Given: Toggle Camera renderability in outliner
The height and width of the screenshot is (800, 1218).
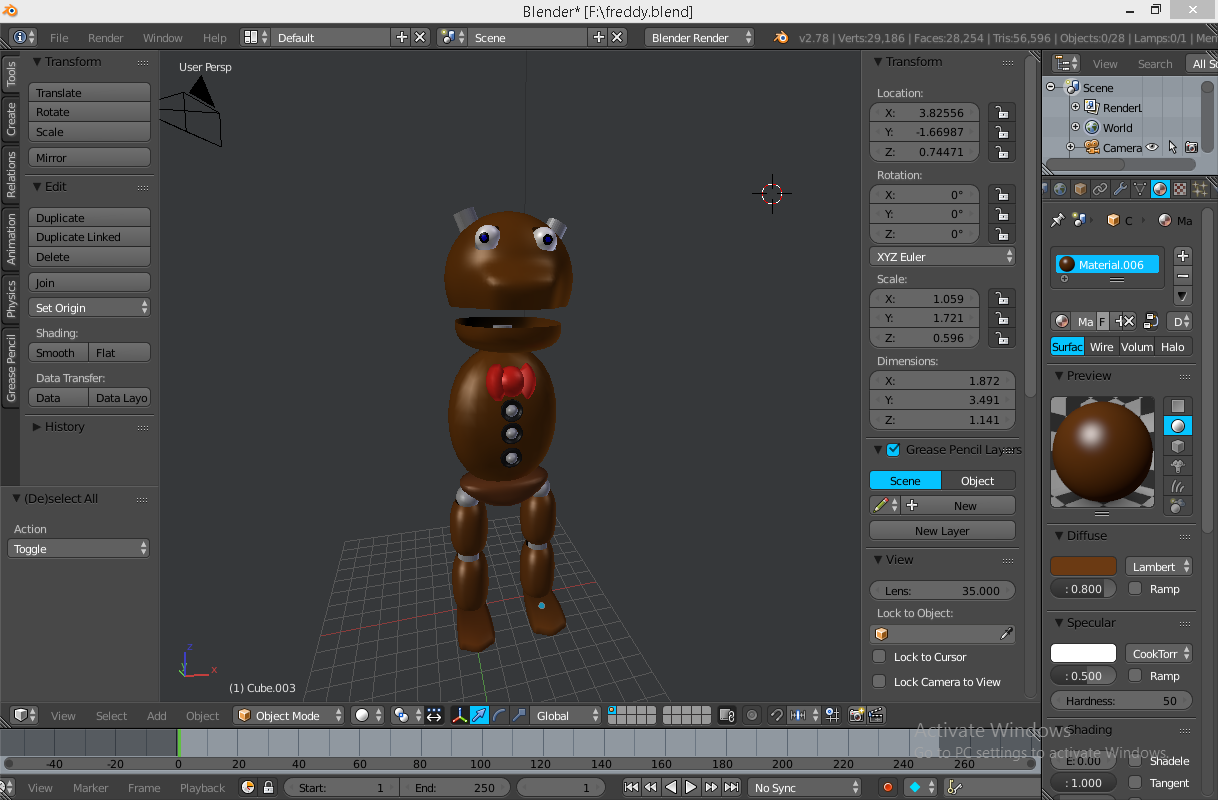Looking at the screenshot, I should tap(1191, 147).
